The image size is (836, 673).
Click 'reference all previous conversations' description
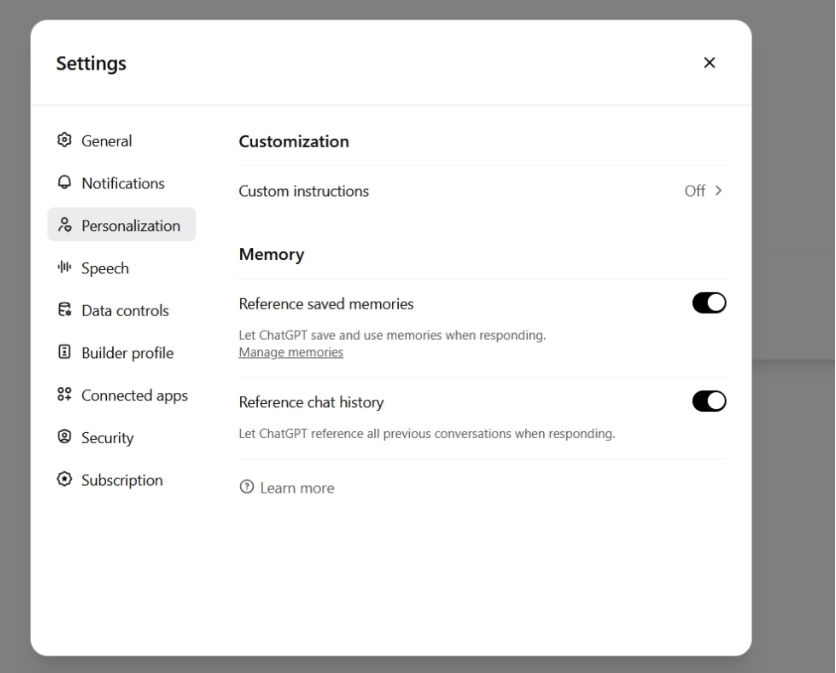coord(427,434)
